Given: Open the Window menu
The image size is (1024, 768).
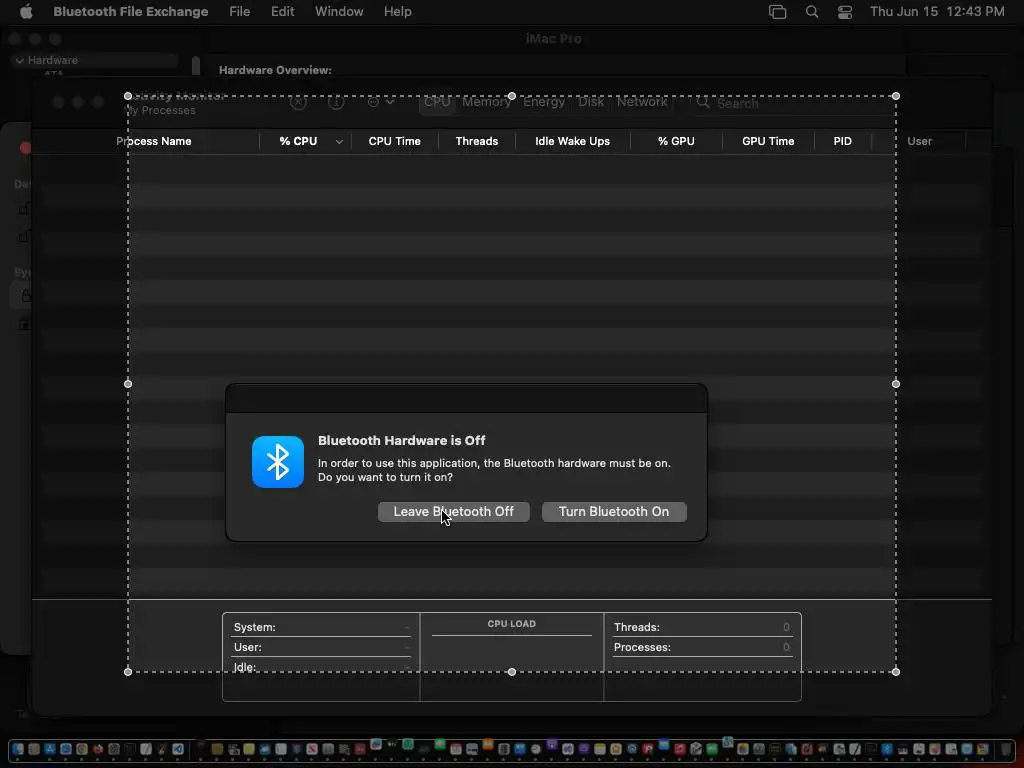Looking at the screenshot, I should tap(339, 11).
